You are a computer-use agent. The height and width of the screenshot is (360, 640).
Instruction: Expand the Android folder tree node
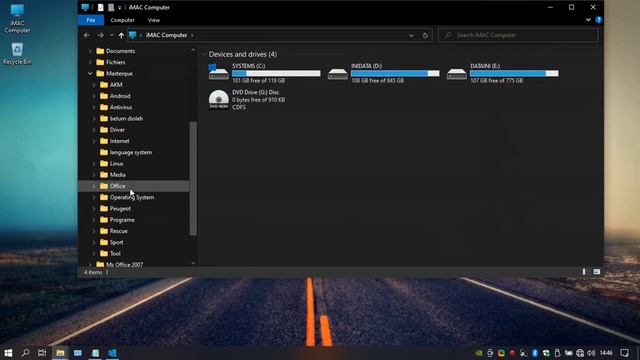(x=94, y=96)
